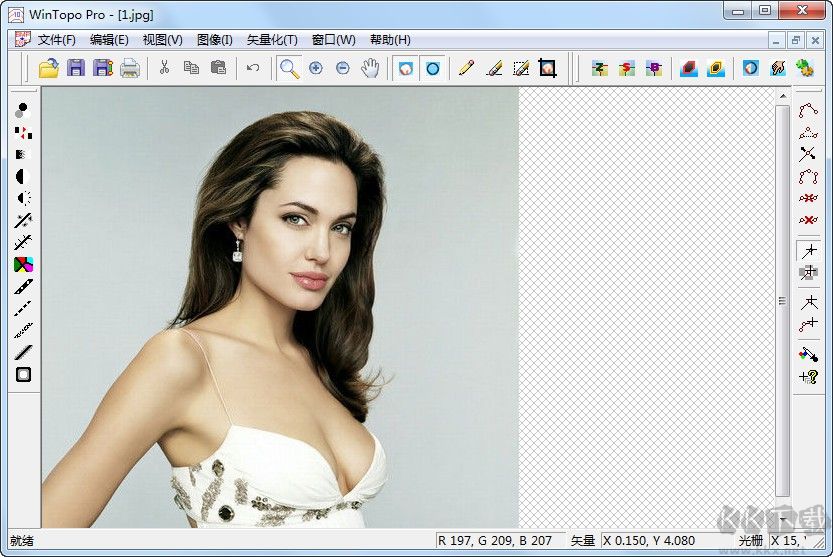The width and height of the screenshot is (833, 557).
Task: Click the Save As floppy icon with arrows
Action: coord(103,68)
